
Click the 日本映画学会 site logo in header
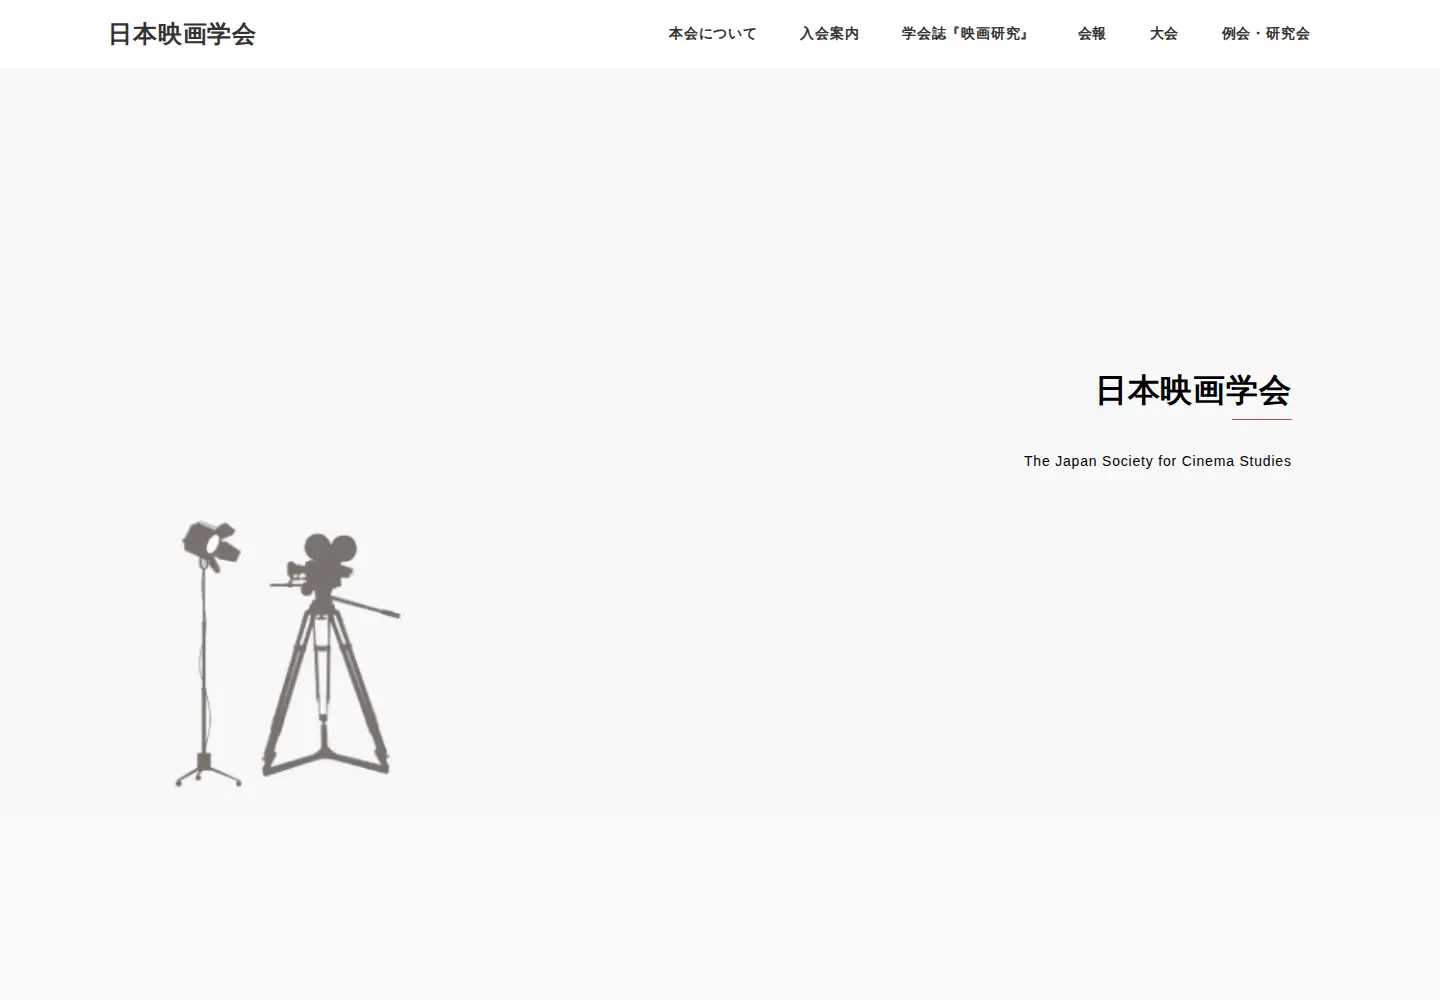click(182, 34)
